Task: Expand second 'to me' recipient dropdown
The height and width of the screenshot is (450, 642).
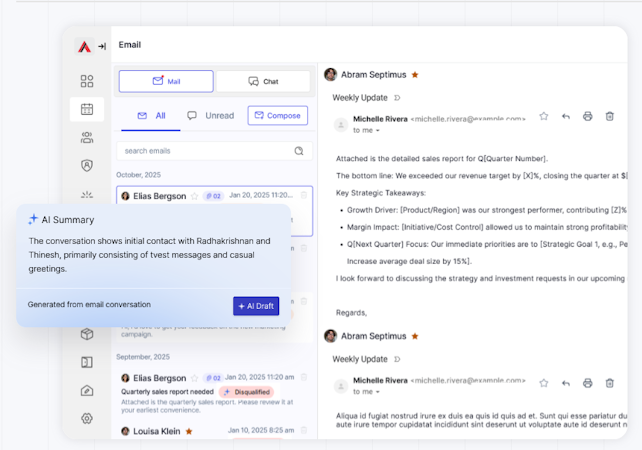Action: (x=378, y=392)
